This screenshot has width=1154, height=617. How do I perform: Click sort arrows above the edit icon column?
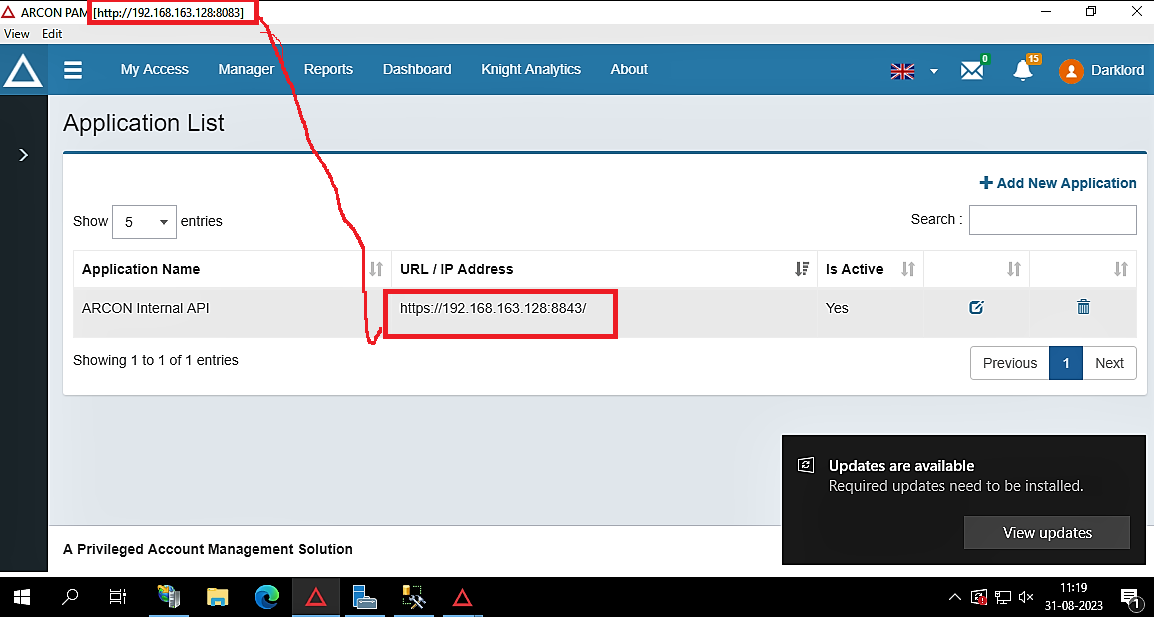1014,269
